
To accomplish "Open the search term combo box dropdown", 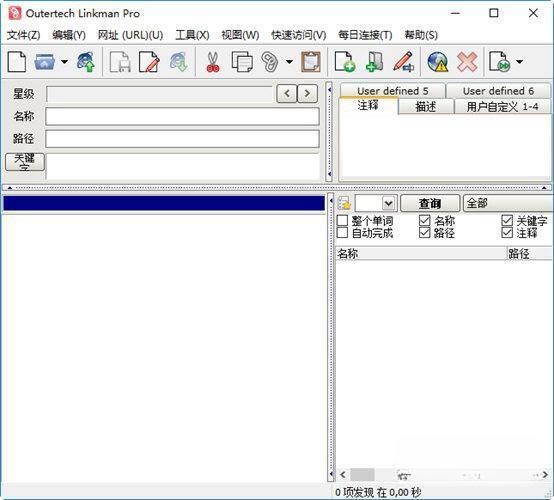I will coord(388,204).
